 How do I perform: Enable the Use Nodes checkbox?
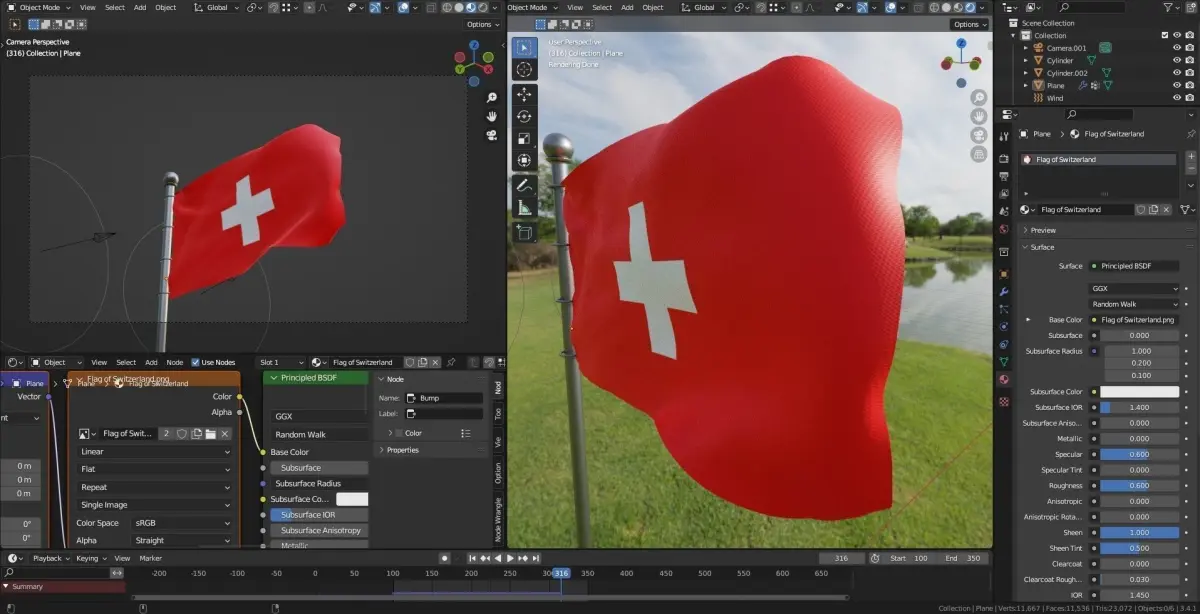[196, 362]
